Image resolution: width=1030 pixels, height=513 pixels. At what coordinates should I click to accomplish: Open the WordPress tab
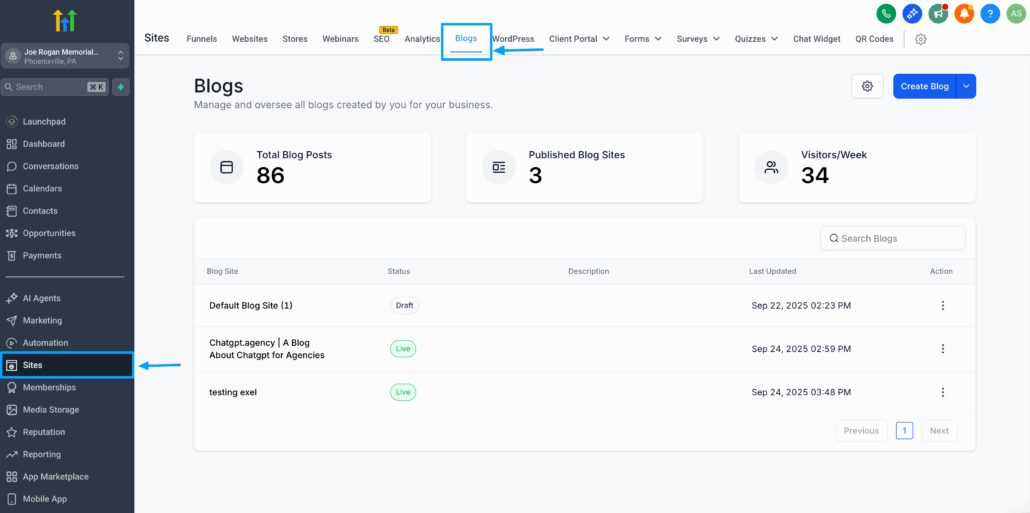[513, 39]
